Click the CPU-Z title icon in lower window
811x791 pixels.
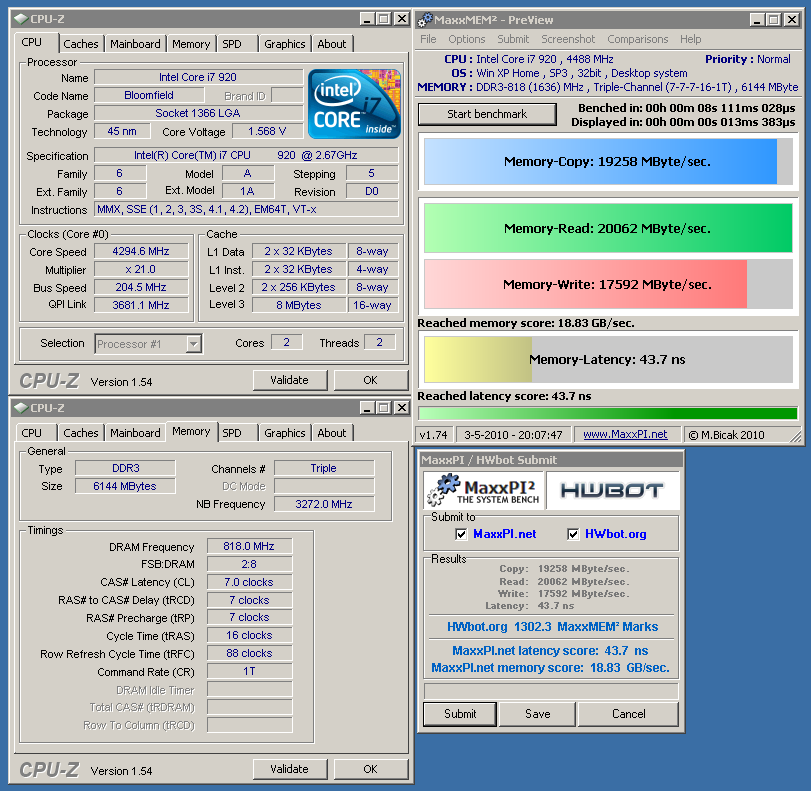21,408
